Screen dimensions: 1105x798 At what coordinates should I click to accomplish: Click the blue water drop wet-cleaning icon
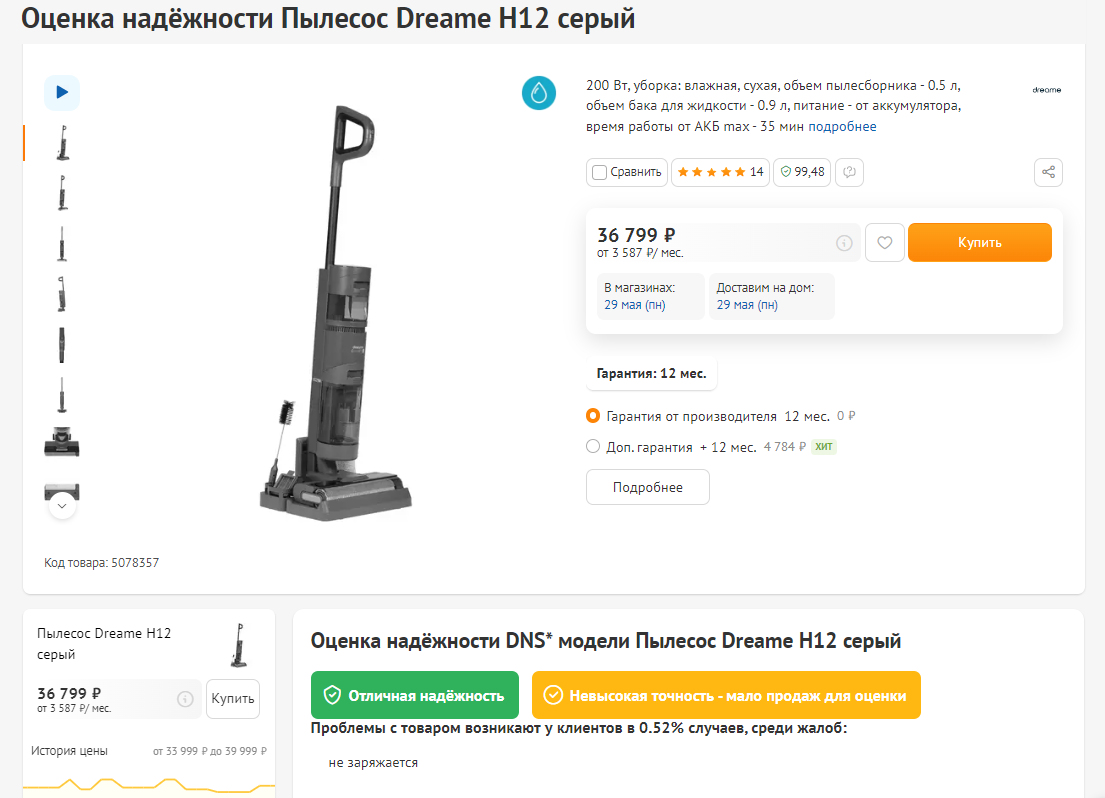[539, 93]
